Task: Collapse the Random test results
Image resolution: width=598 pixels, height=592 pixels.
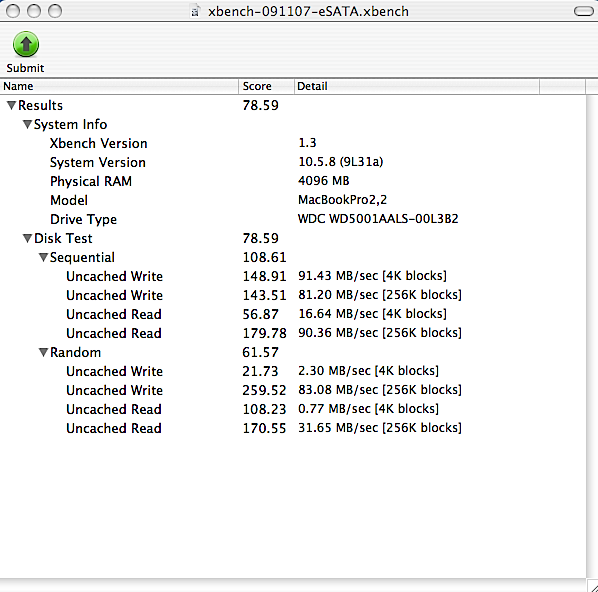Action: [x=43, y=352]
